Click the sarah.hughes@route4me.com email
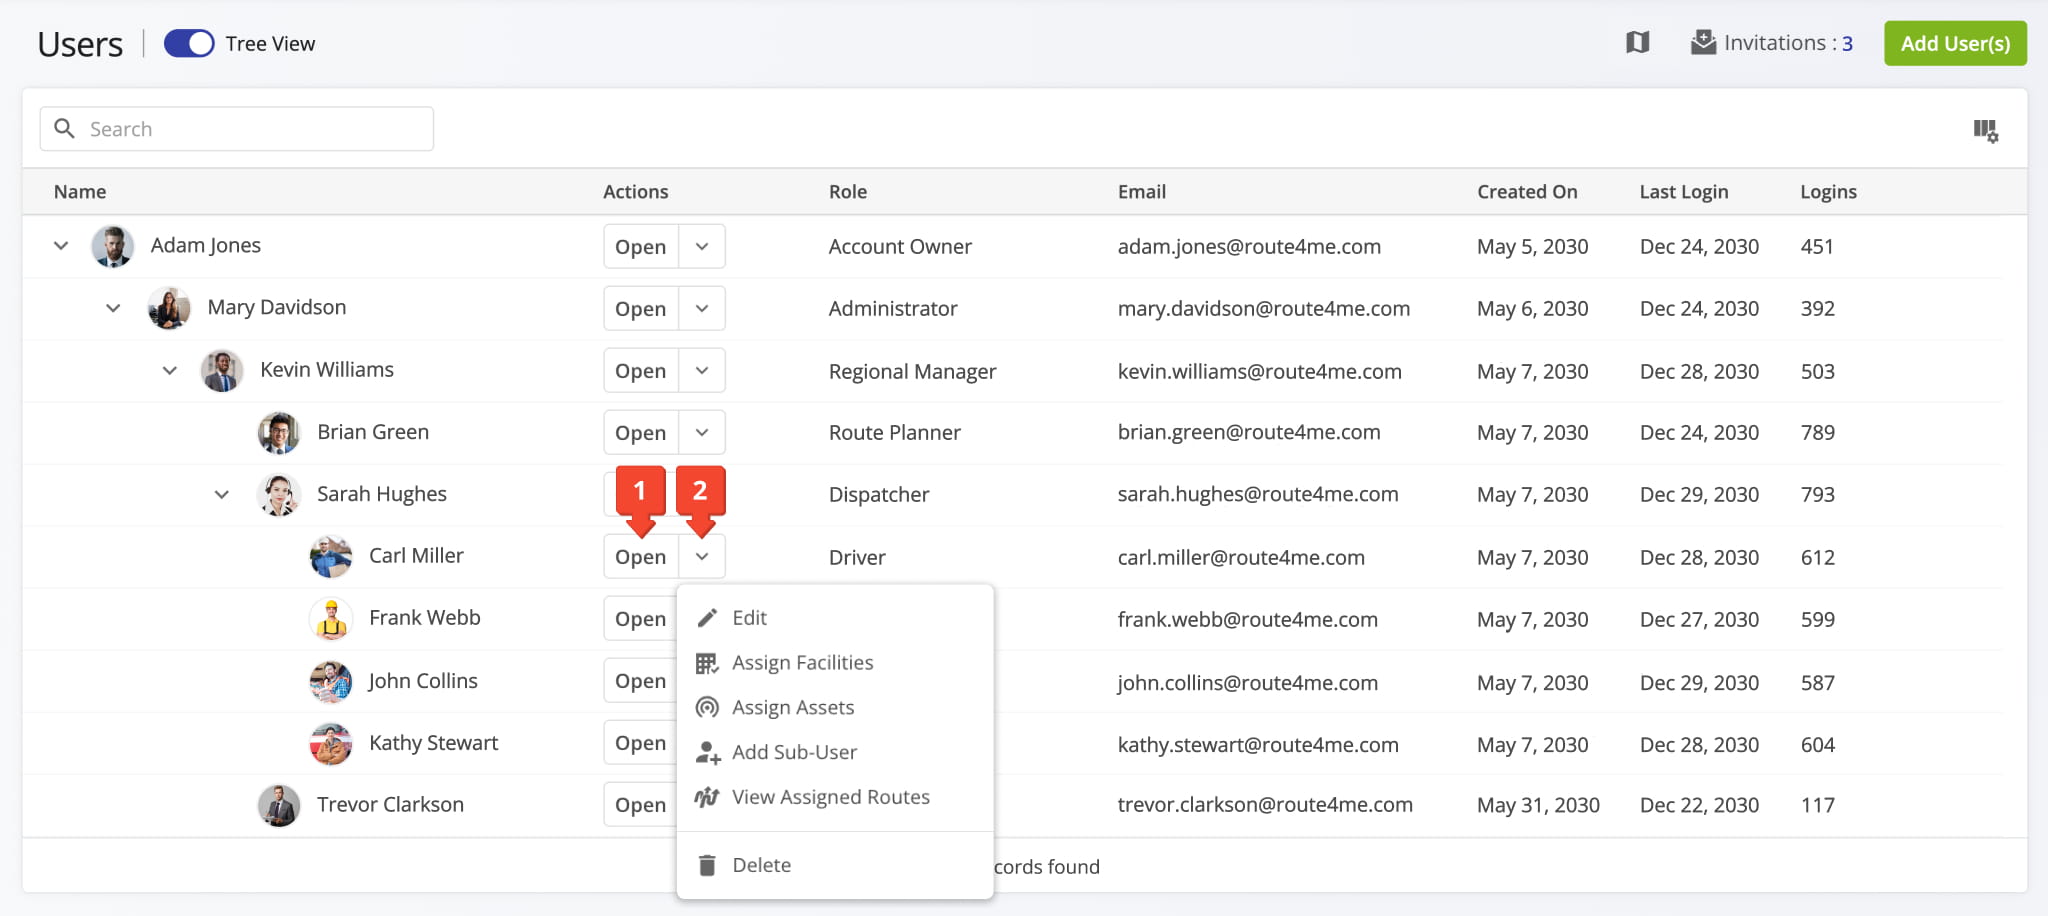Viewport: 2048px width, 916px height. click(1258, 494)
